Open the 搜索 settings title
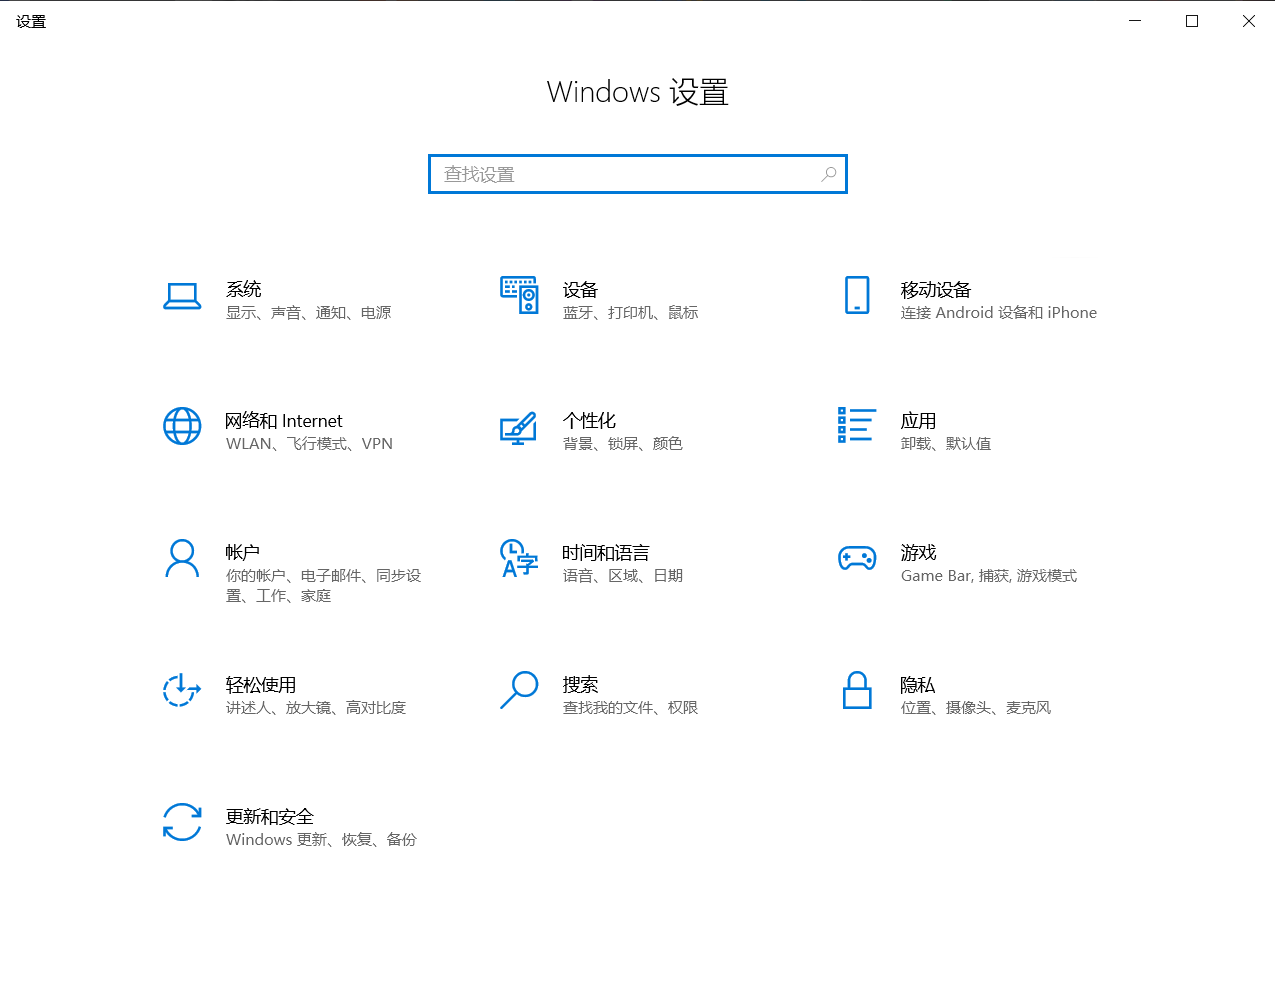The width and height of the screenshot is (1275, 1000). pos(580,684)
